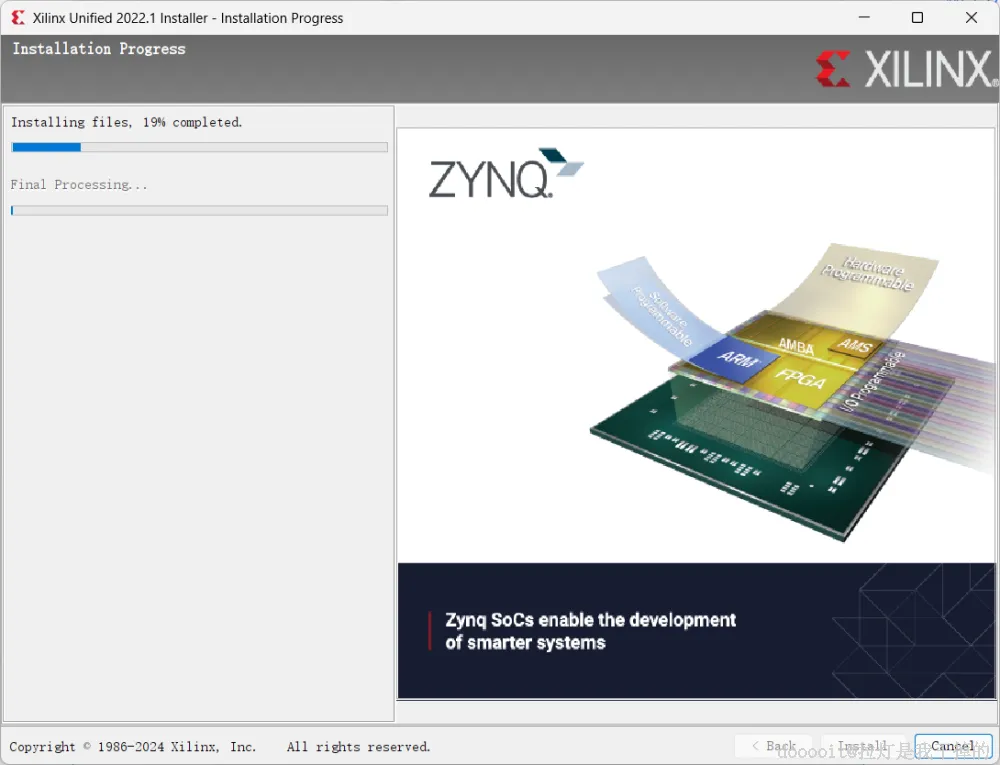This screenshot has height=765, width=1000.
Task: Maximize the installer window
Action: (x=917, y=17)
